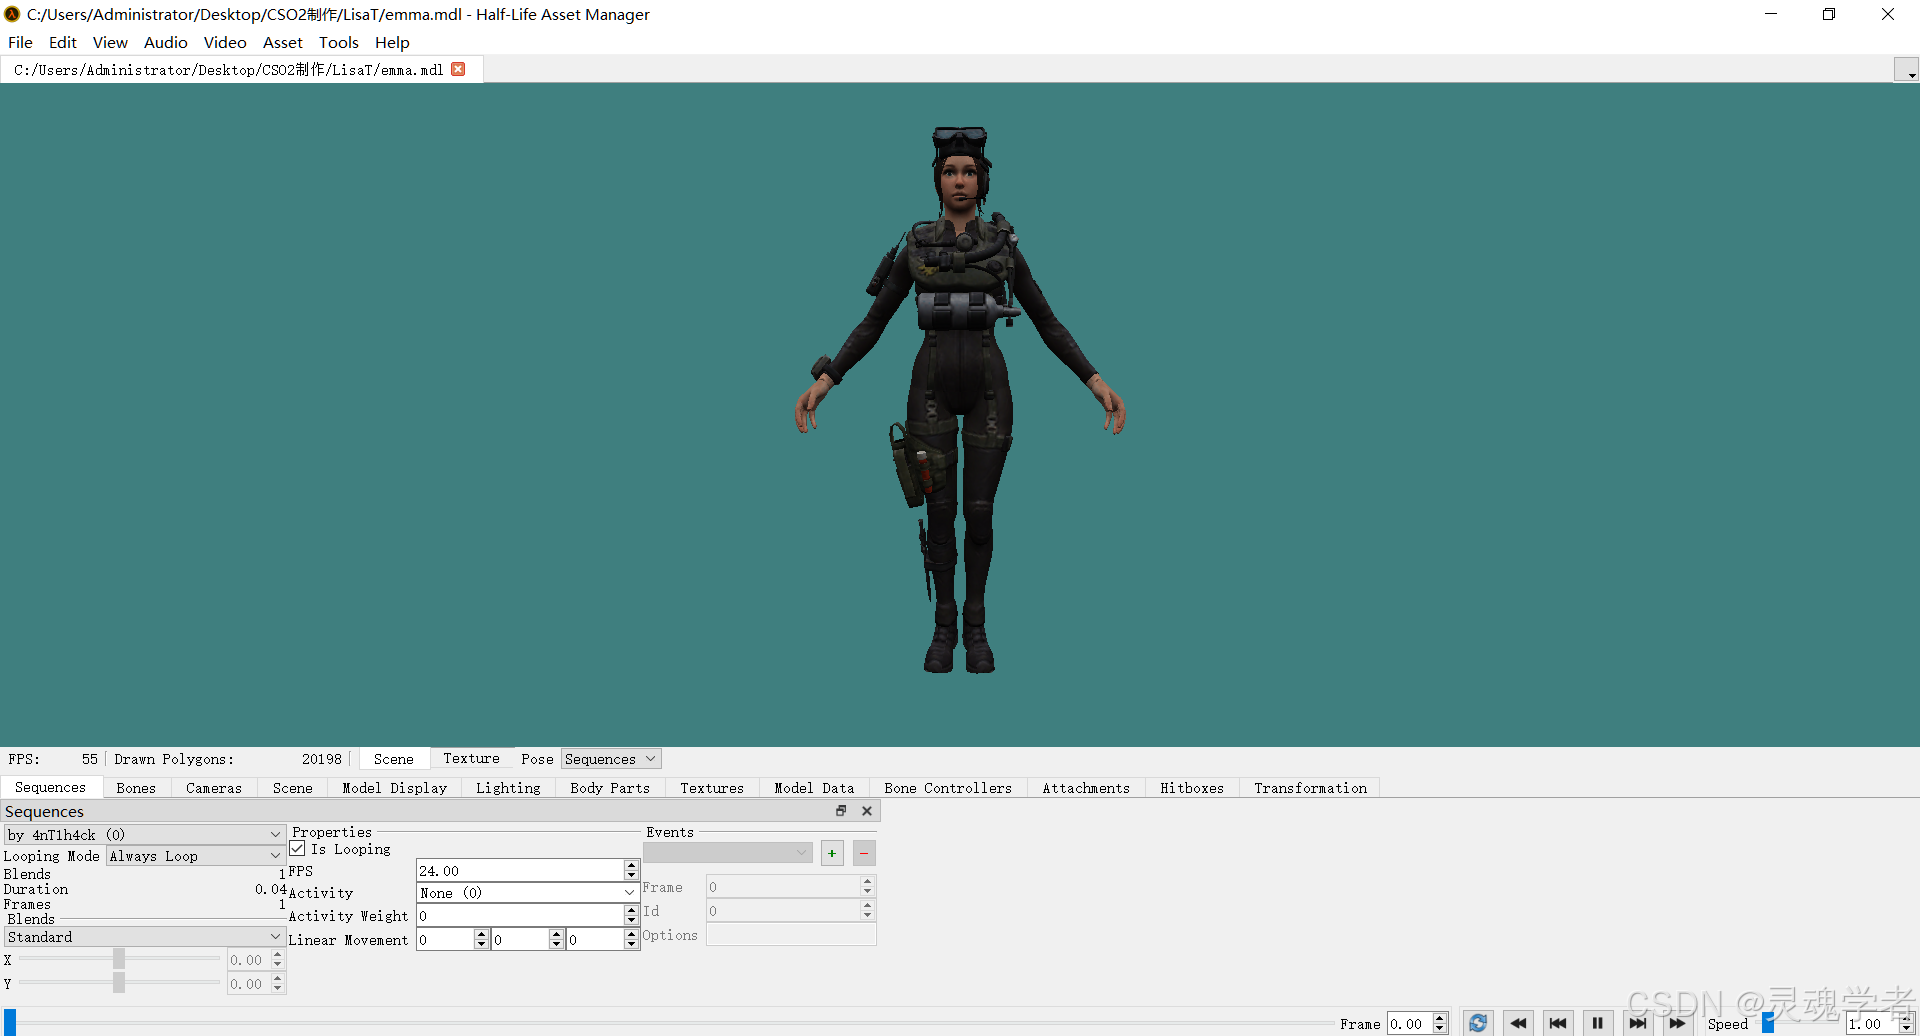
Task: Switch to the Transformation tab
Action: (1310, 788)
